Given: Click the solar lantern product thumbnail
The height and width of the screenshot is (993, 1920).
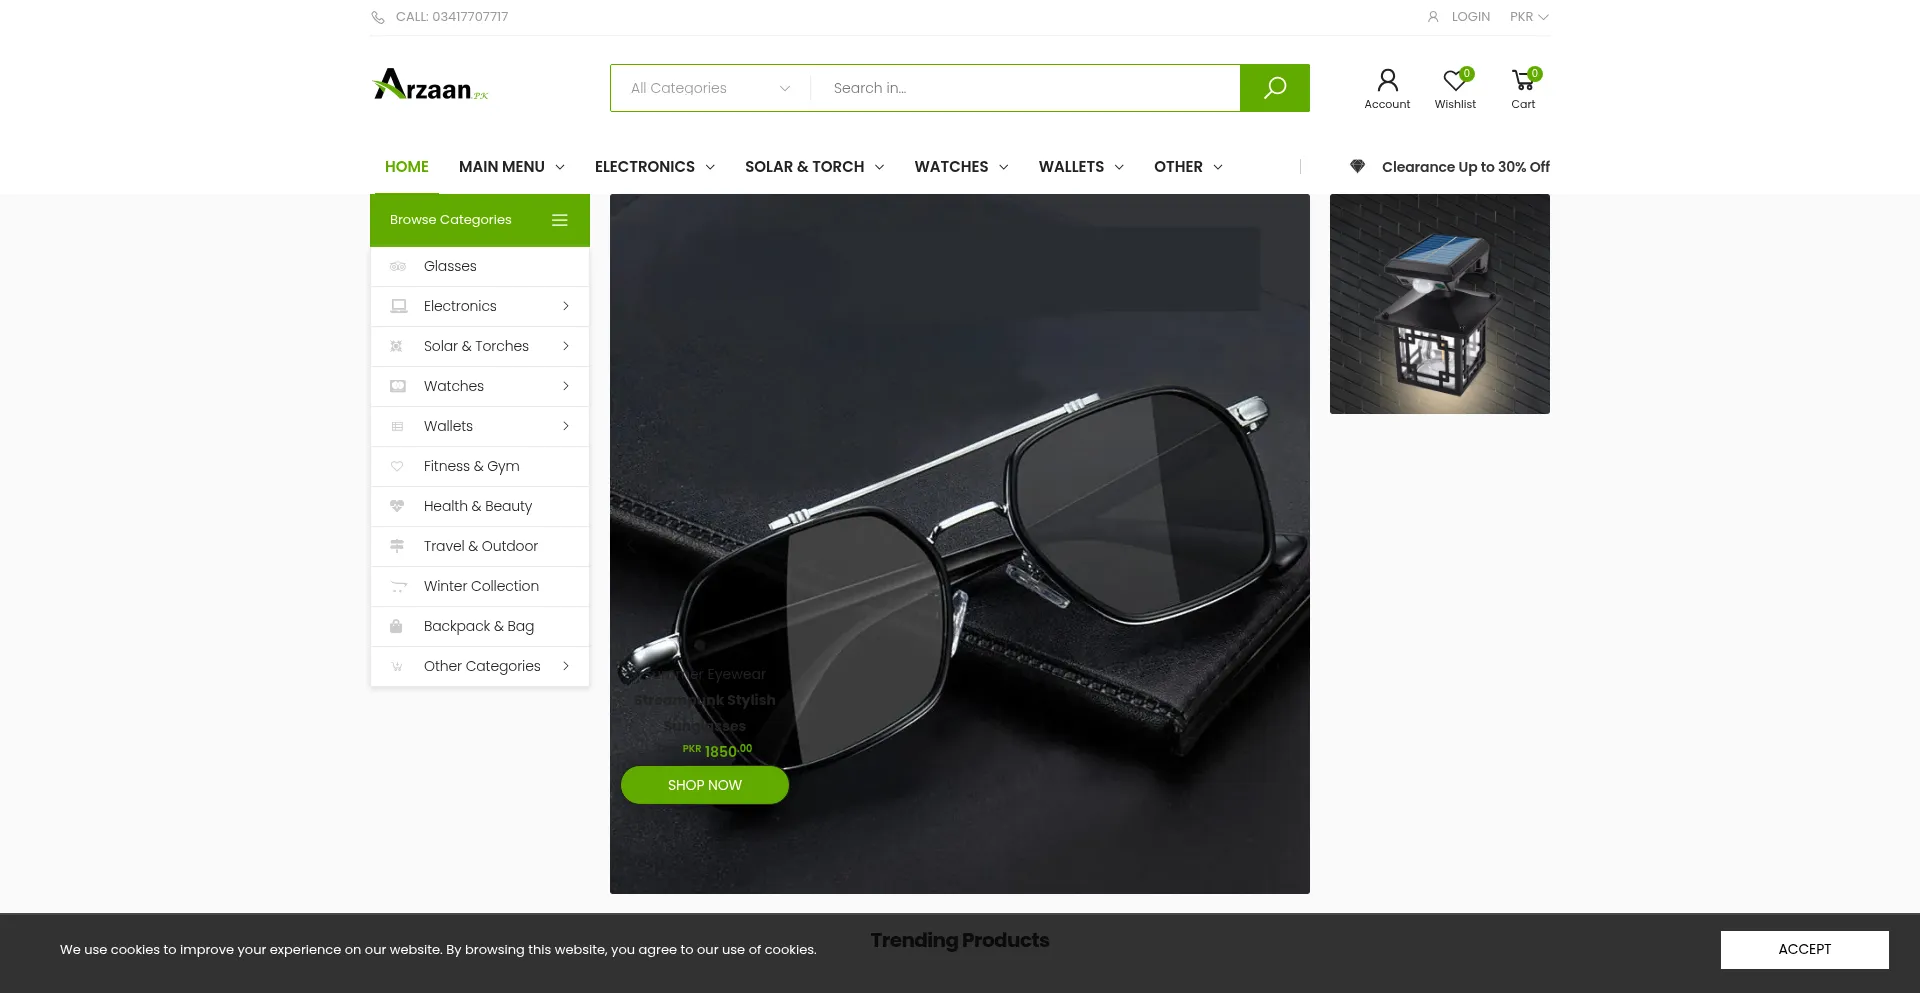Looking at the screenshot, I should [1439, 304].
